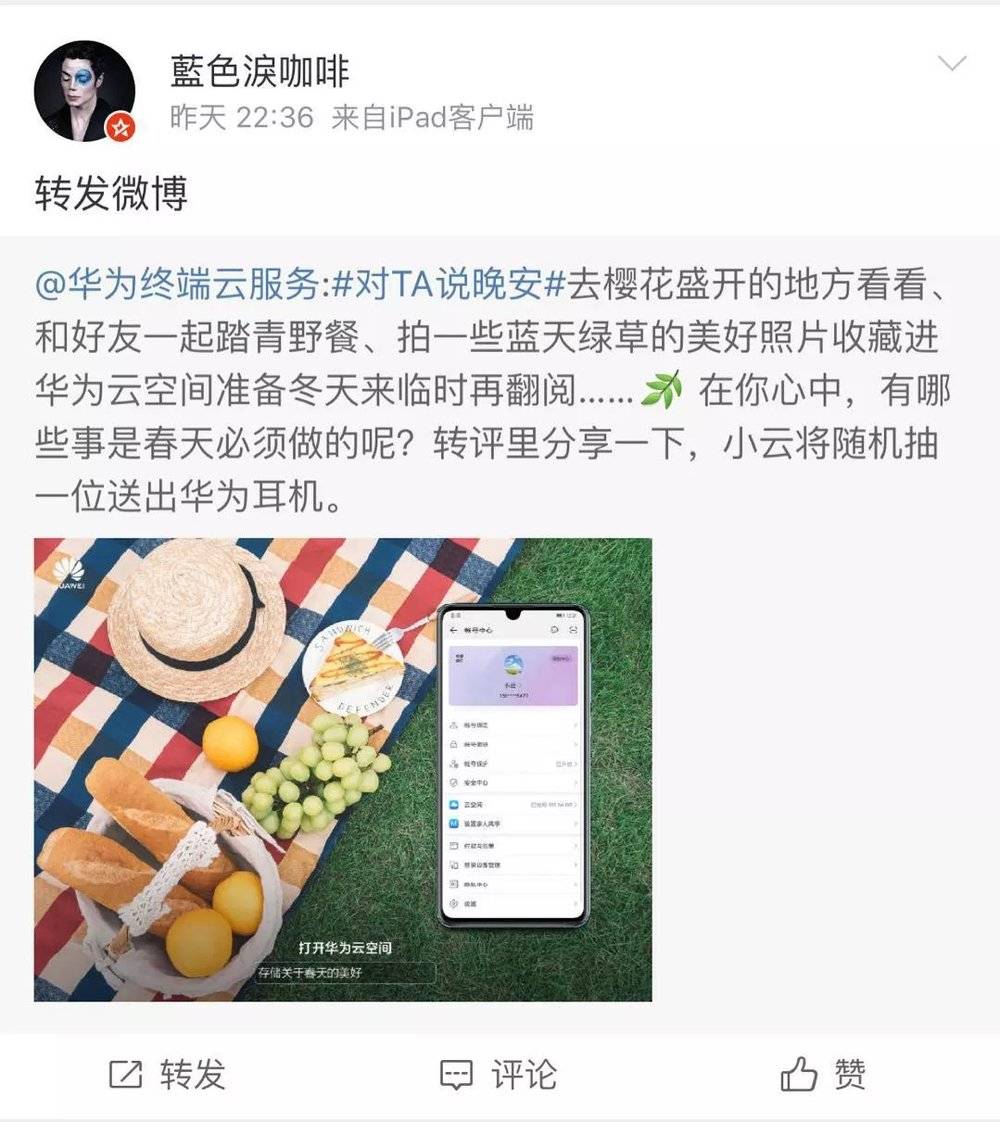The image size is (1000, 1122).
Task: Tap the profile avatar of 藍色淚咖啡
Action: coord(84,91)
